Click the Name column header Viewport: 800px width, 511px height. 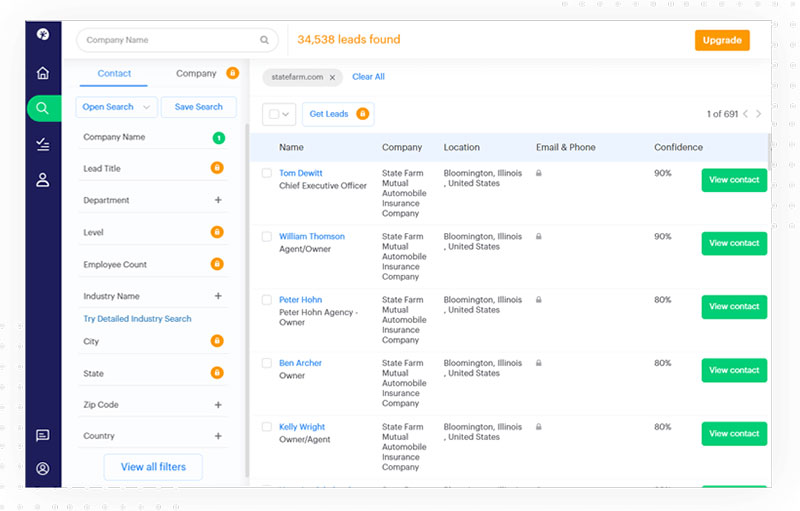(x=291, y=147)
